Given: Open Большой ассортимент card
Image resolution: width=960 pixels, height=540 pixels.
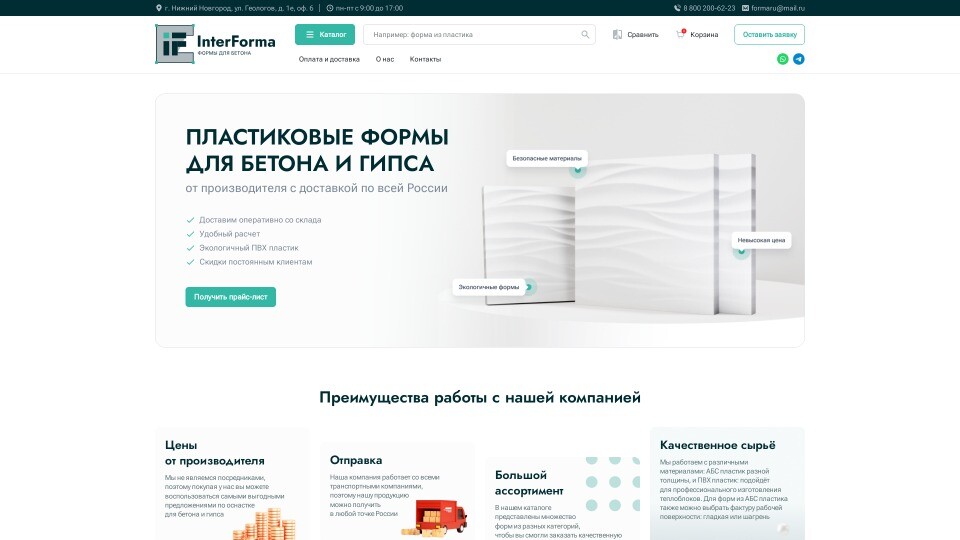Looking at the screenshot, I should (x=562, y=498).
